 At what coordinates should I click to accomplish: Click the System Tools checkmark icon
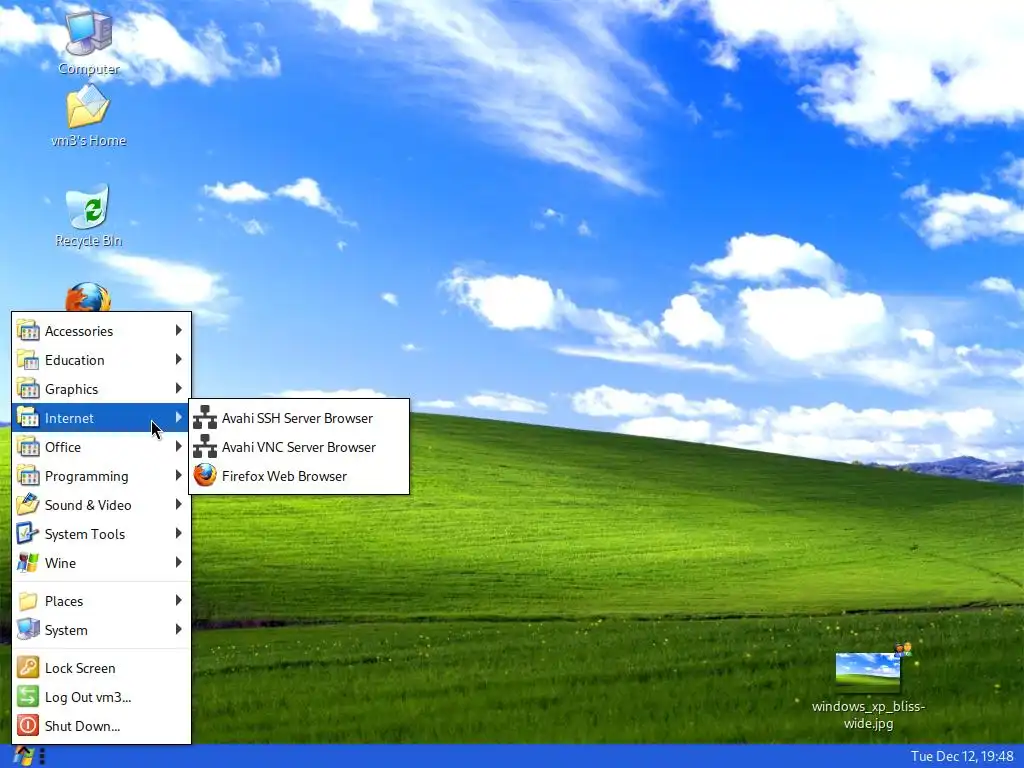[28, 534]
